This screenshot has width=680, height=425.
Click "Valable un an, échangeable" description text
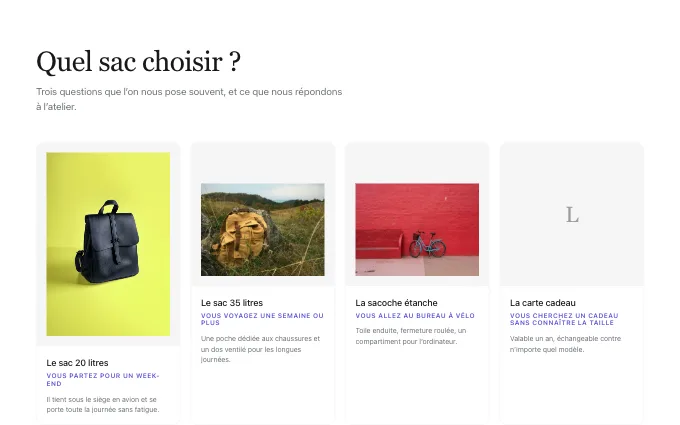565,344
